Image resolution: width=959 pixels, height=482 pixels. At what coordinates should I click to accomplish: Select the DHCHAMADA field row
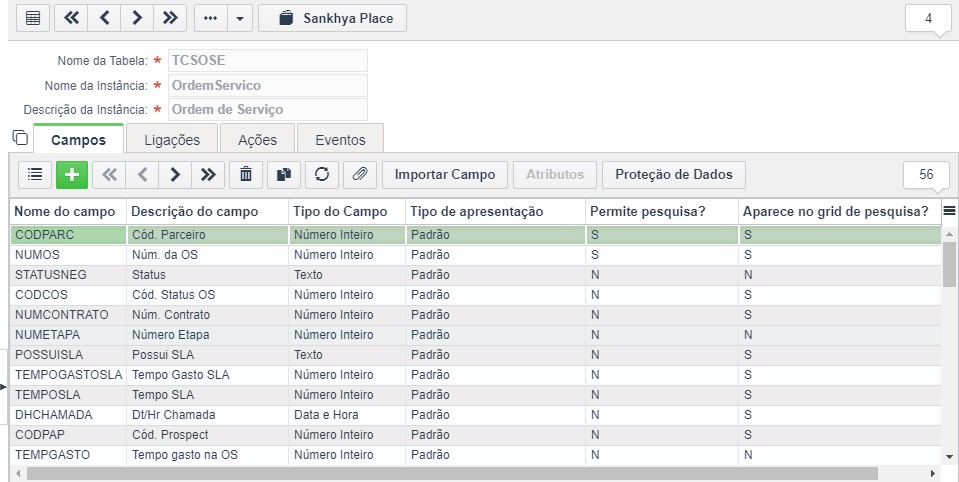click(x=476, y=415)
